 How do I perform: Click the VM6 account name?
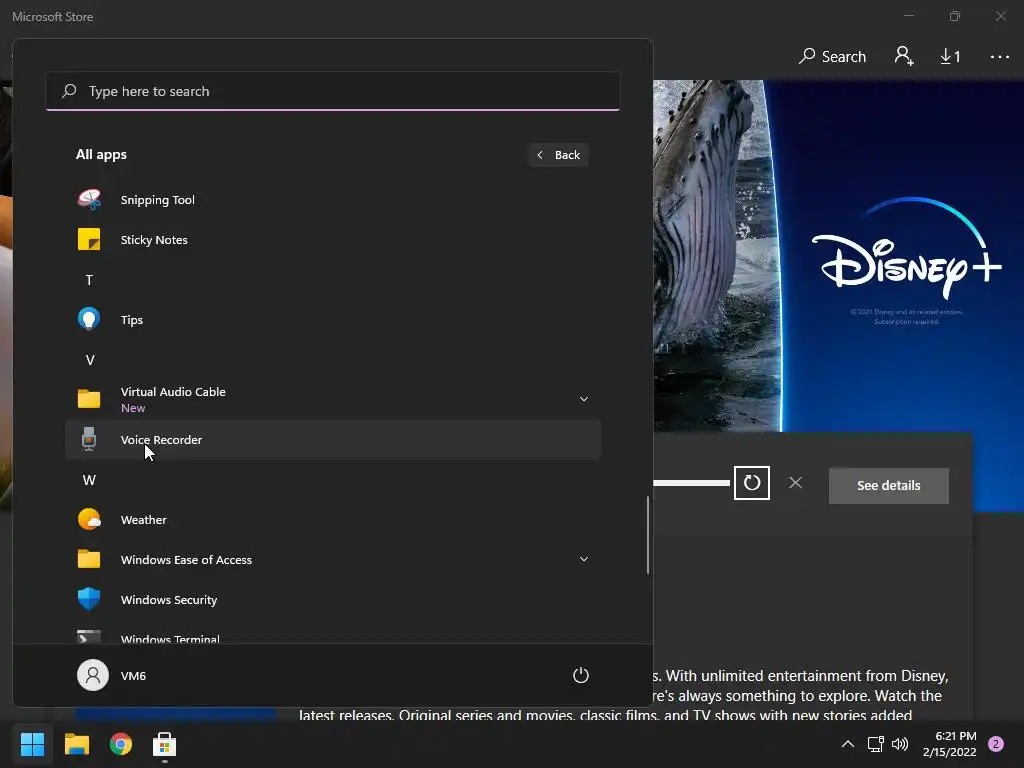click(133, 675)
